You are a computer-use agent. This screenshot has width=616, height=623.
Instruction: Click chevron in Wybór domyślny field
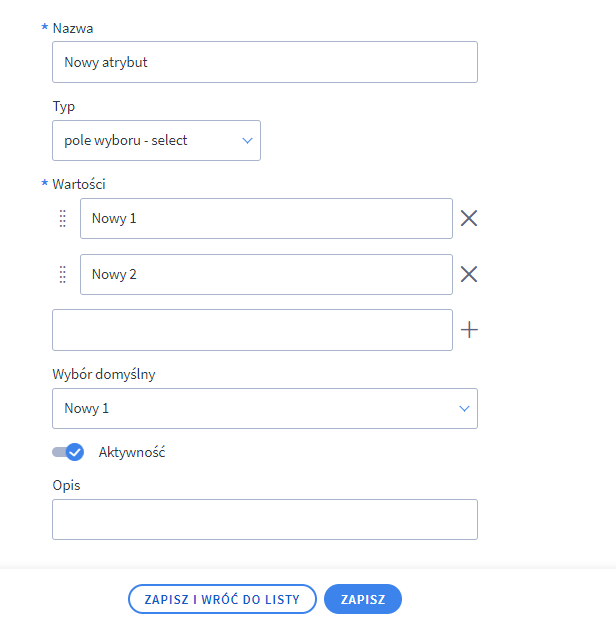coord(464,408)
